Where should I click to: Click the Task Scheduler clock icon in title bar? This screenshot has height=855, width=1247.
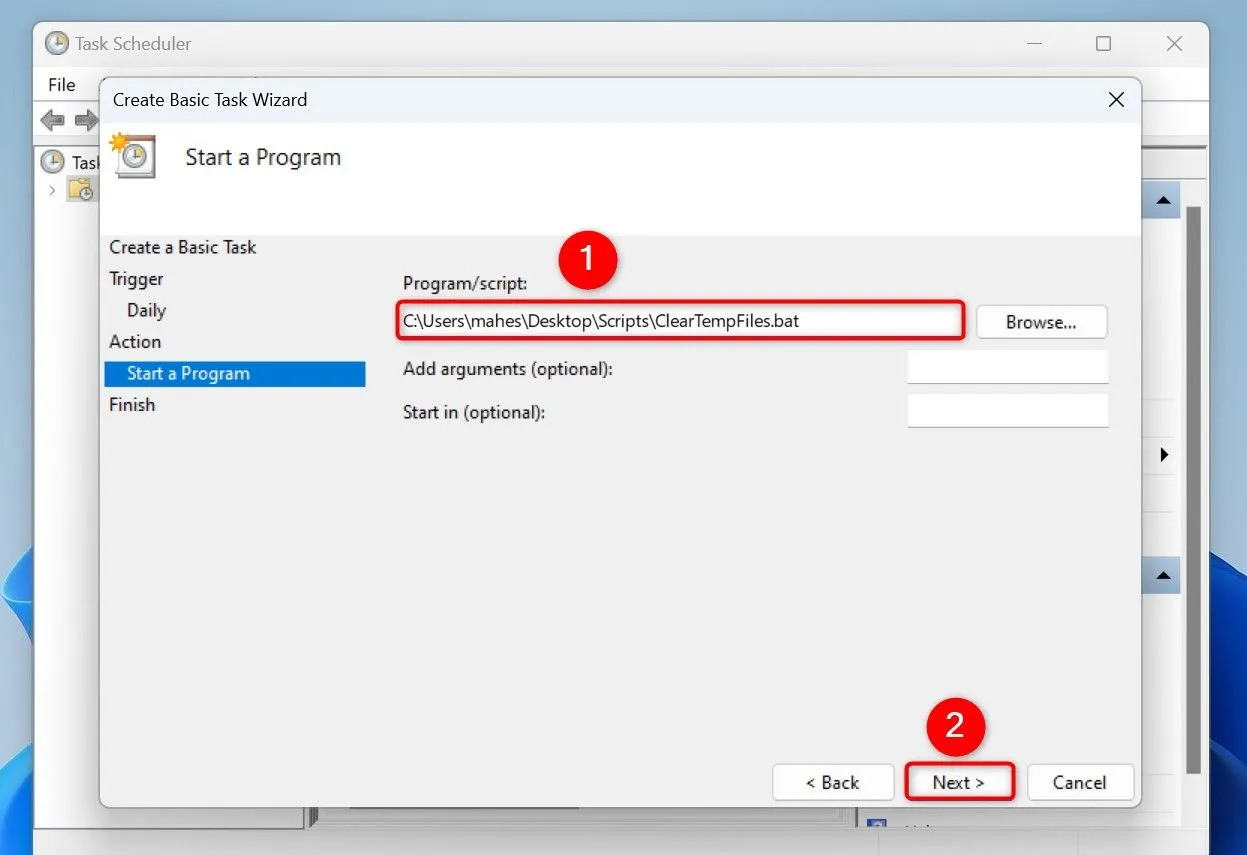point(58,43)
